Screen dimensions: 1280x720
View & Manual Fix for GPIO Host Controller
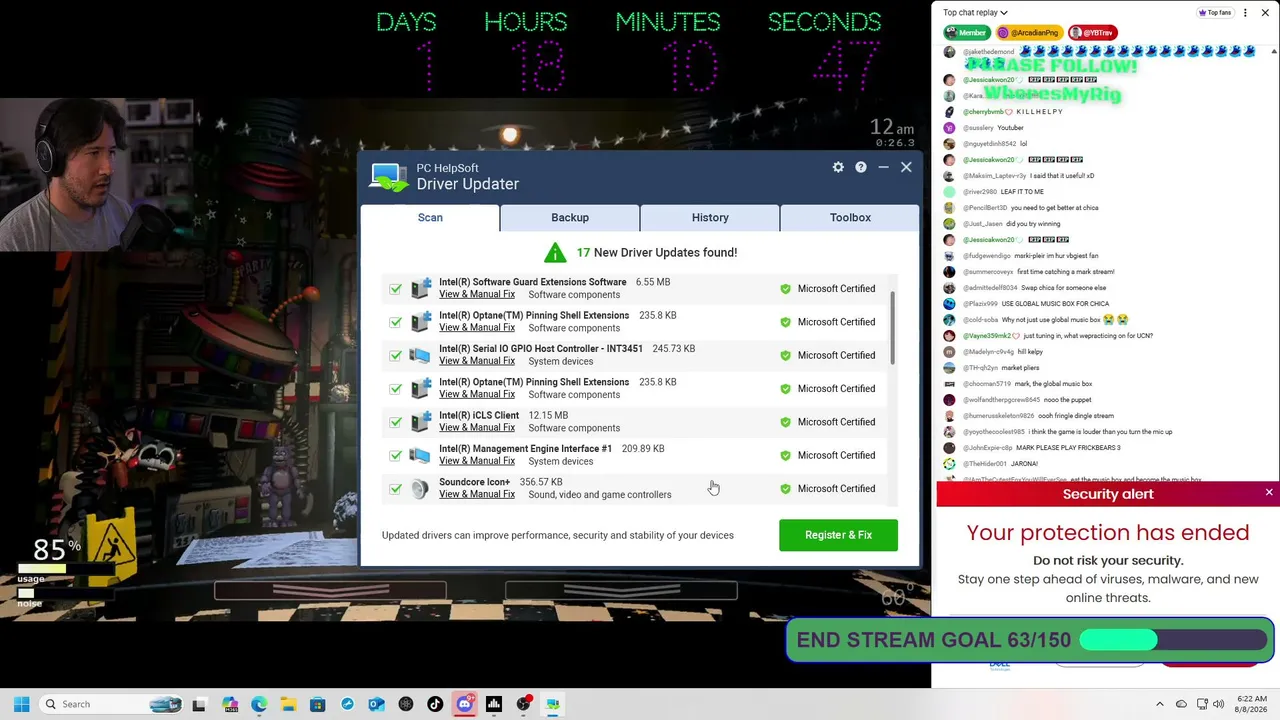pos(477,361)
